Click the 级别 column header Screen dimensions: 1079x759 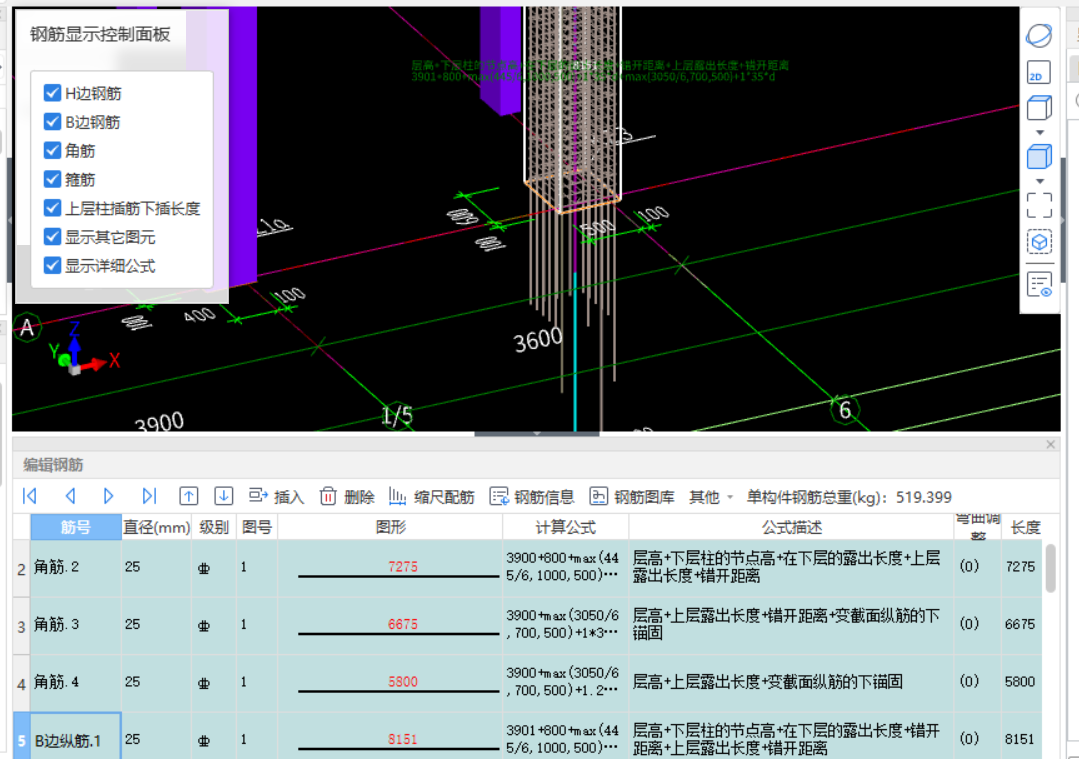tap(213, 527)
